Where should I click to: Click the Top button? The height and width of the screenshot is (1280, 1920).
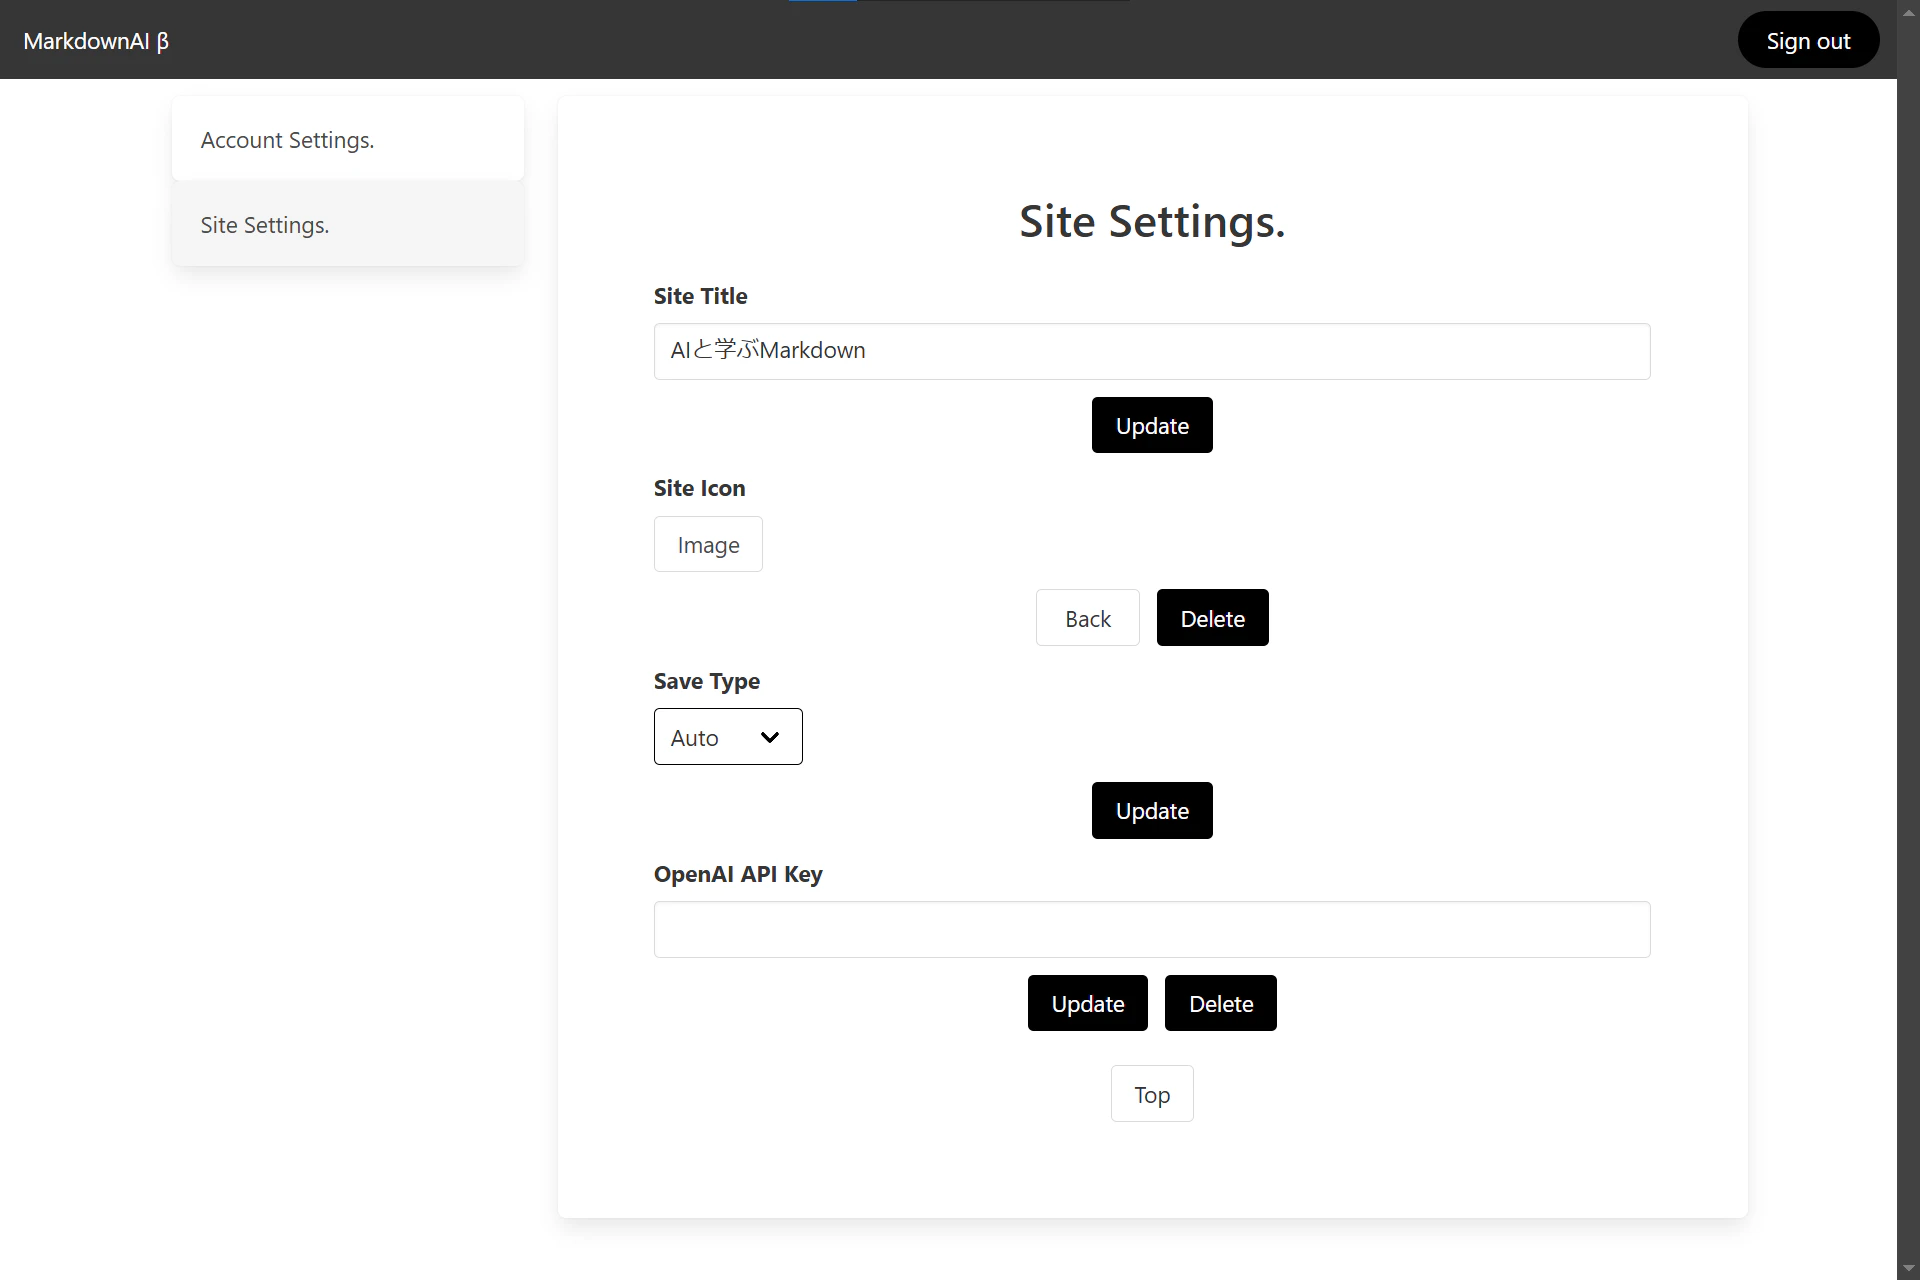click(1151, 1094)
